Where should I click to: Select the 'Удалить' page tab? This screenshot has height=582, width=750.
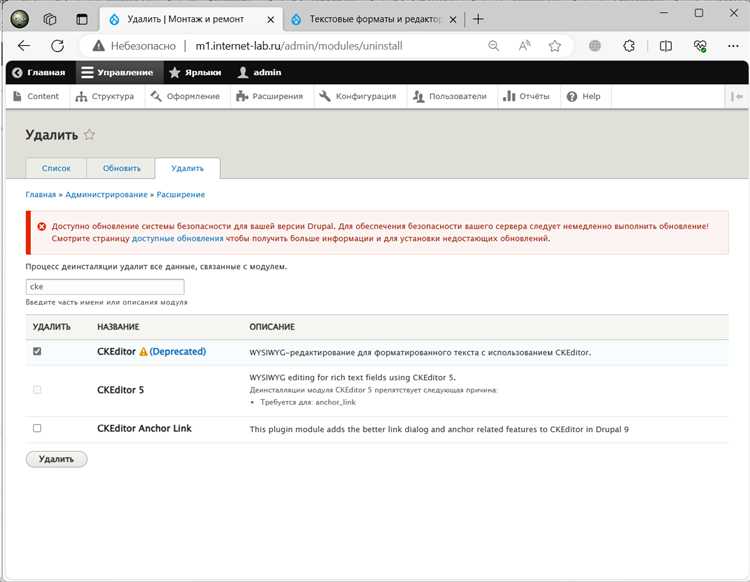tap(188, 168)
